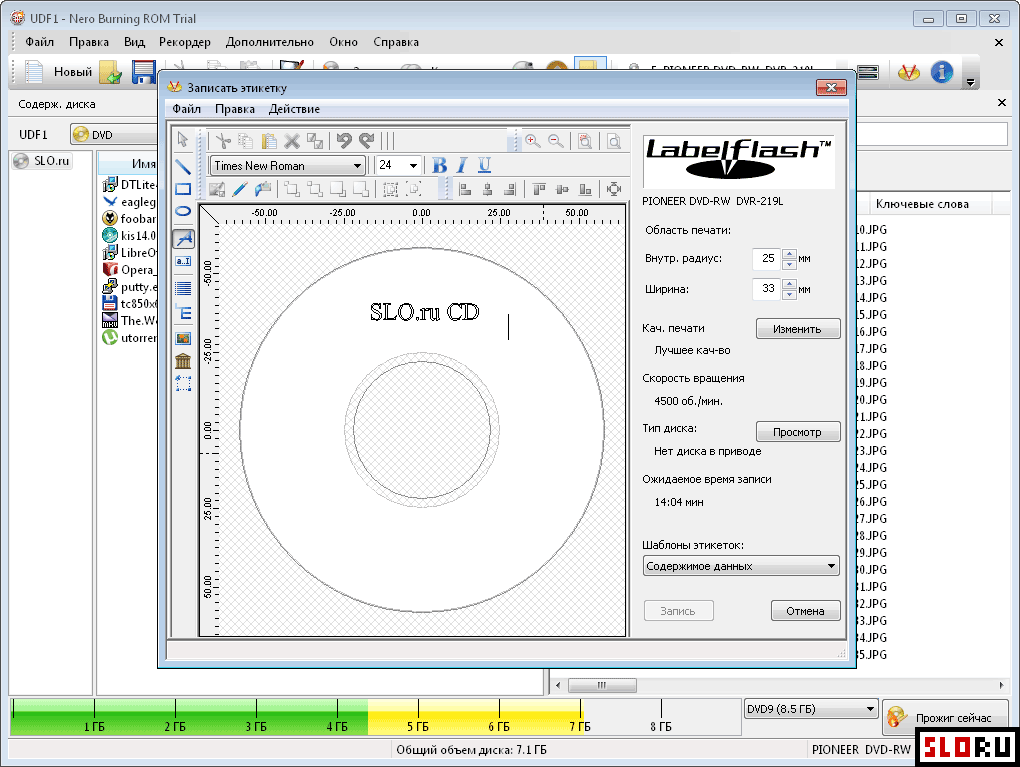
Task: Delete the selected object with X icon
Action: pyautogui.click(x=292, y=141)
